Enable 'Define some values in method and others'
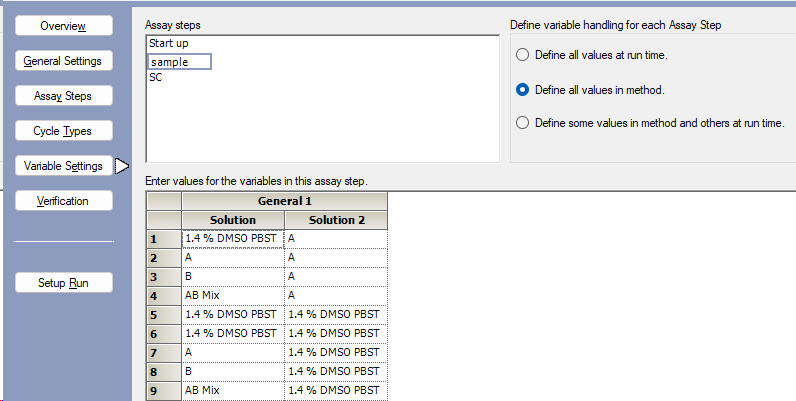Screen dimensions: 796x401 tap(522, 123)
